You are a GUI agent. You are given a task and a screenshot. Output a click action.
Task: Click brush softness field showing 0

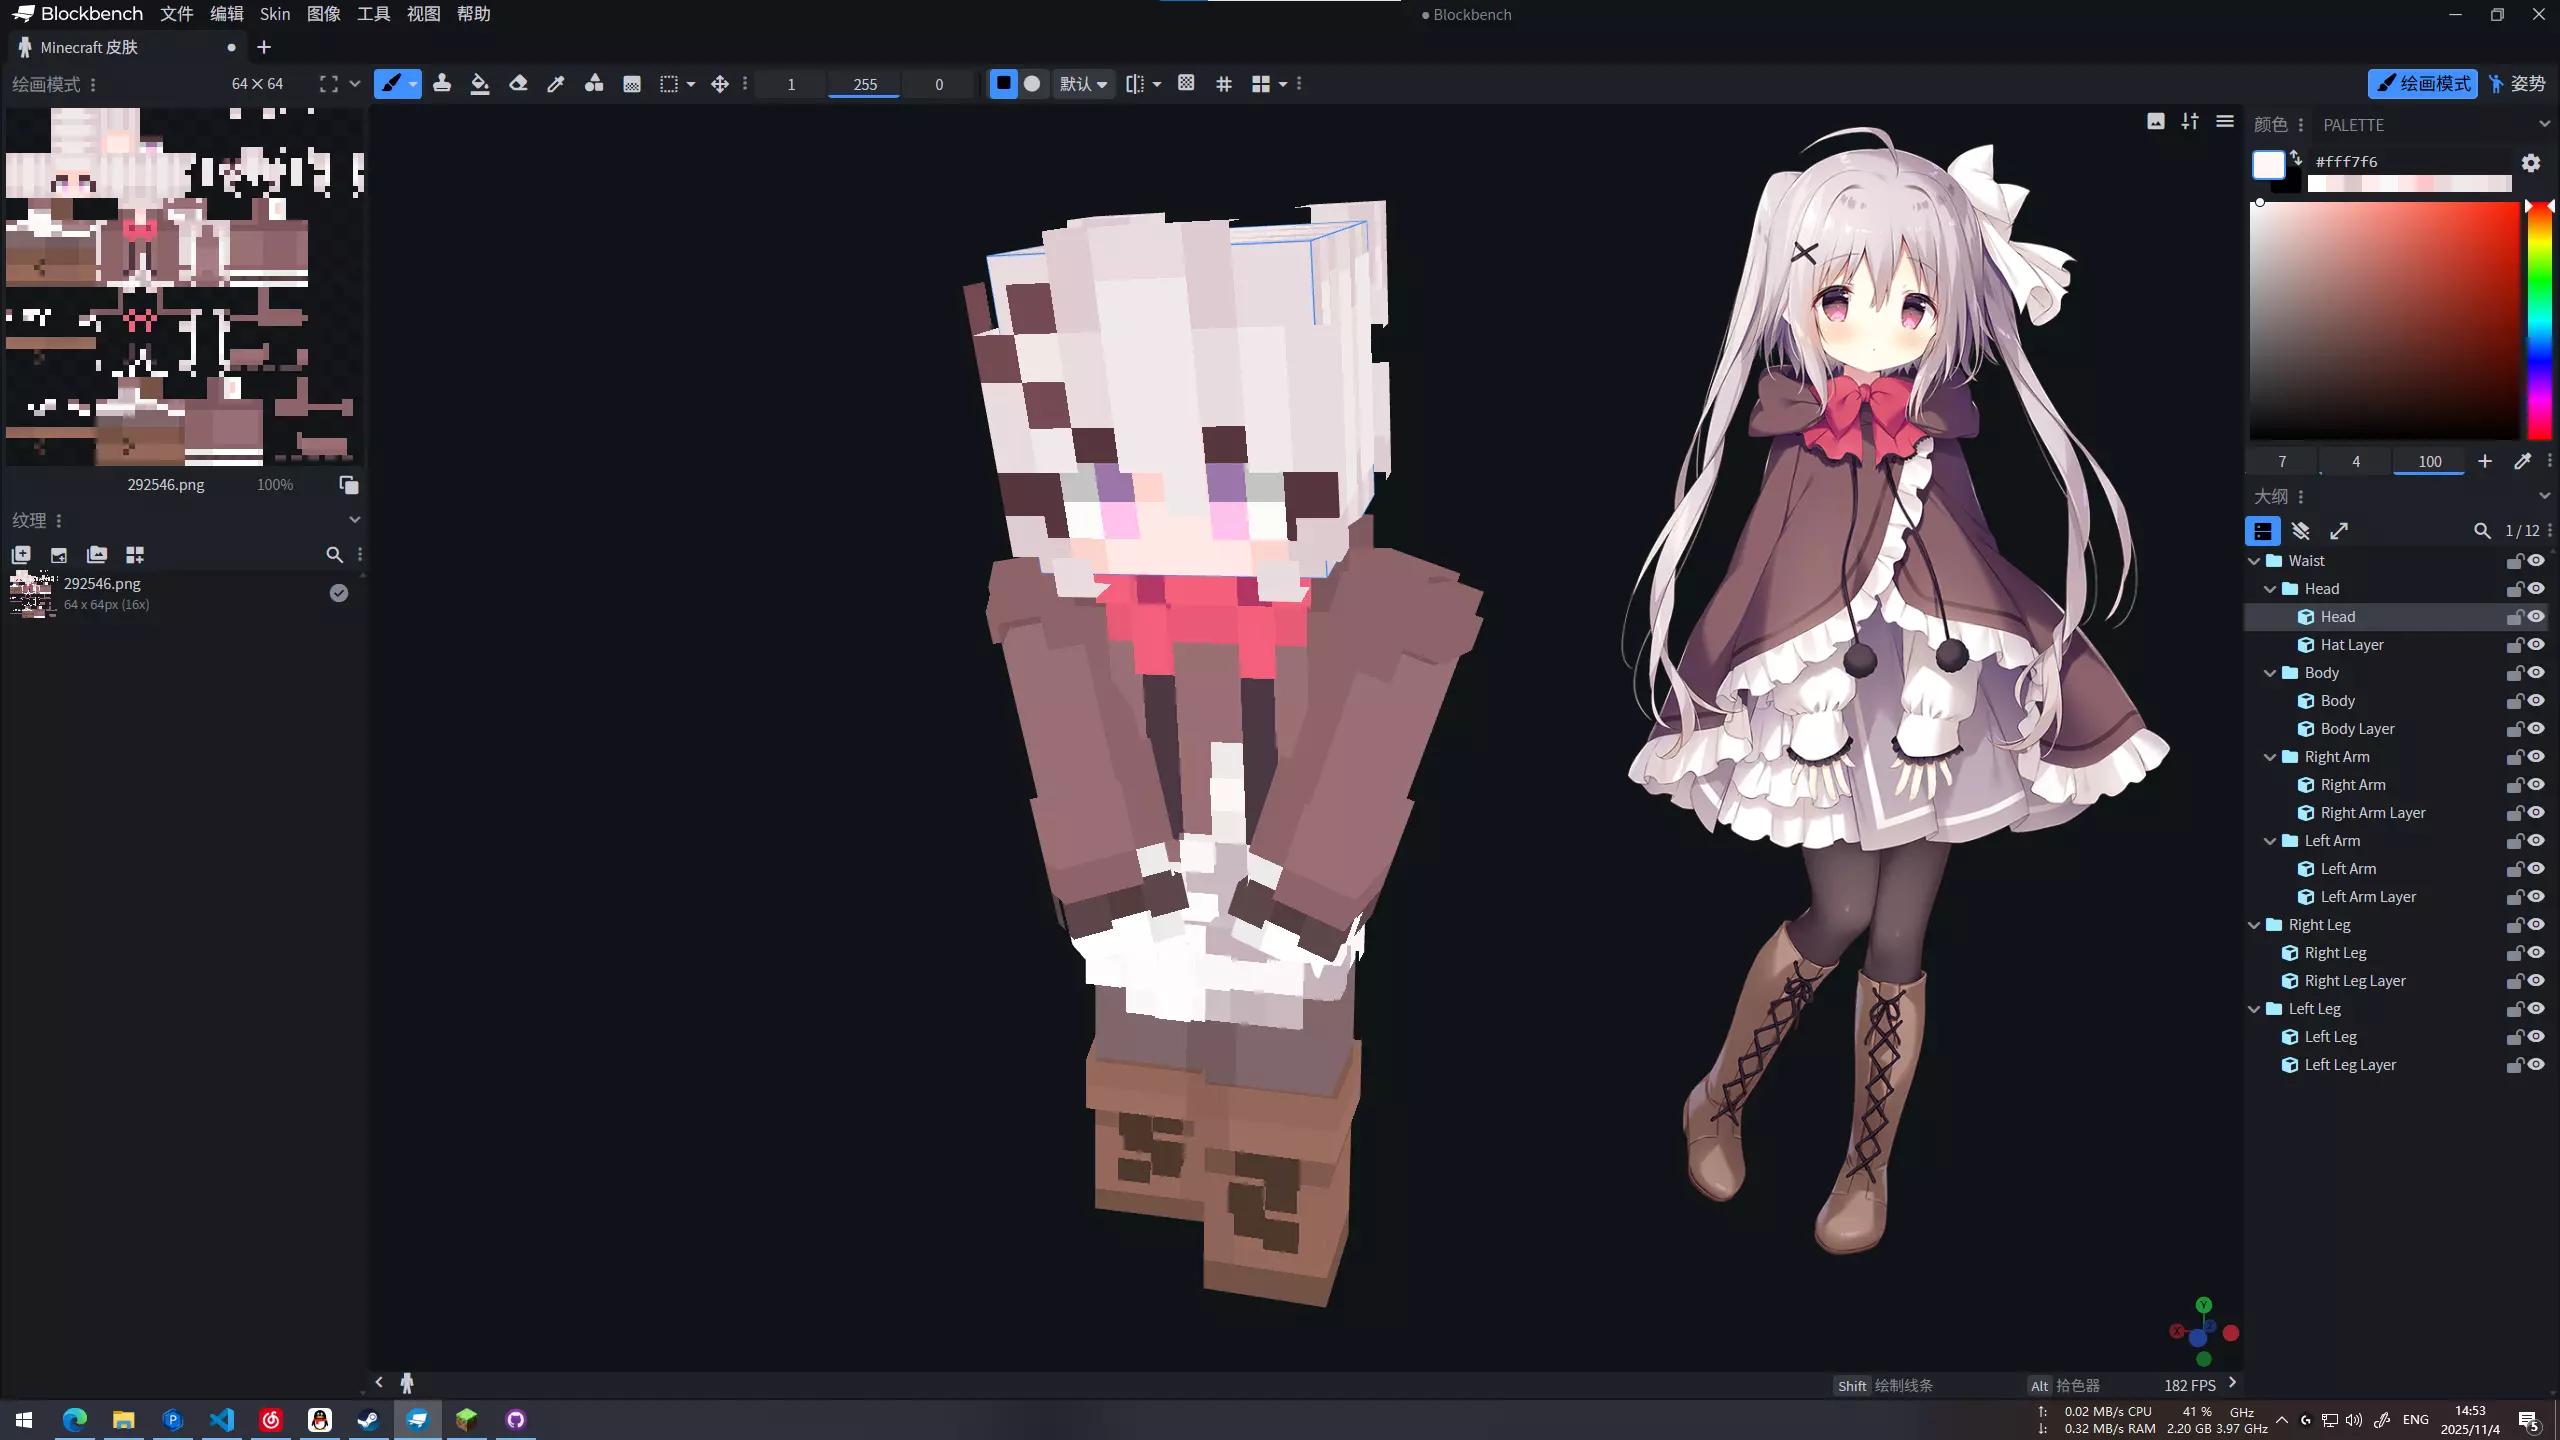coord(939,84)
